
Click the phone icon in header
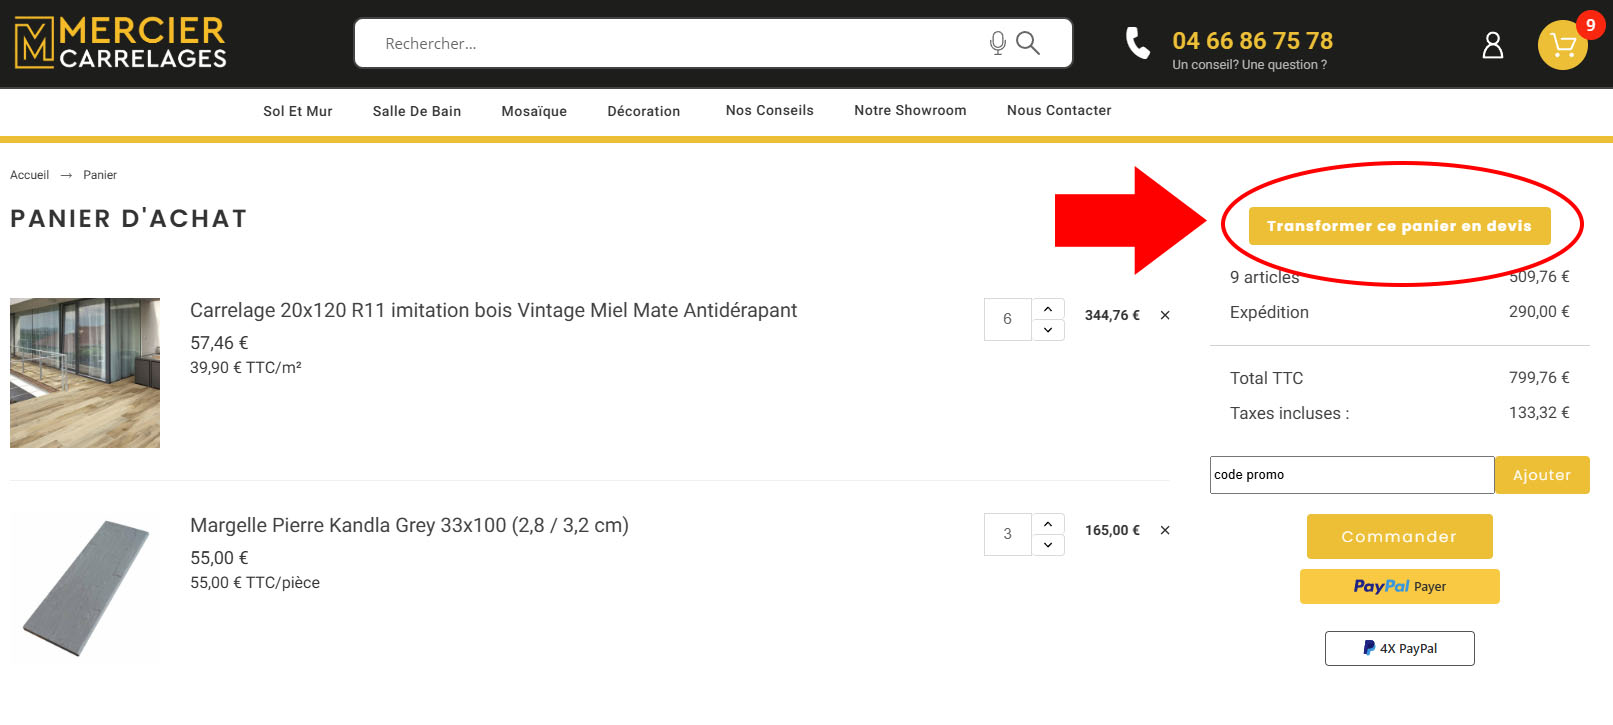(x=1138, y=43)
